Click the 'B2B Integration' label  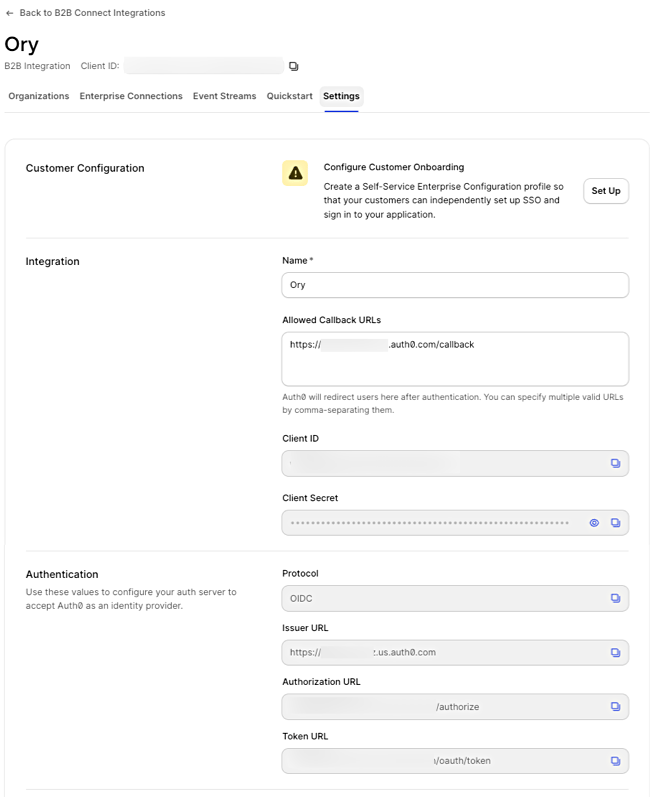pyautogui.click(x=37, y=66)
